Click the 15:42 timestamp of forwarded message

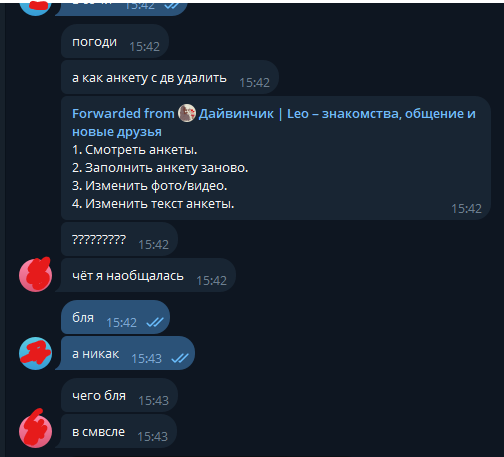pyautogui.click(x=466, y=209)
